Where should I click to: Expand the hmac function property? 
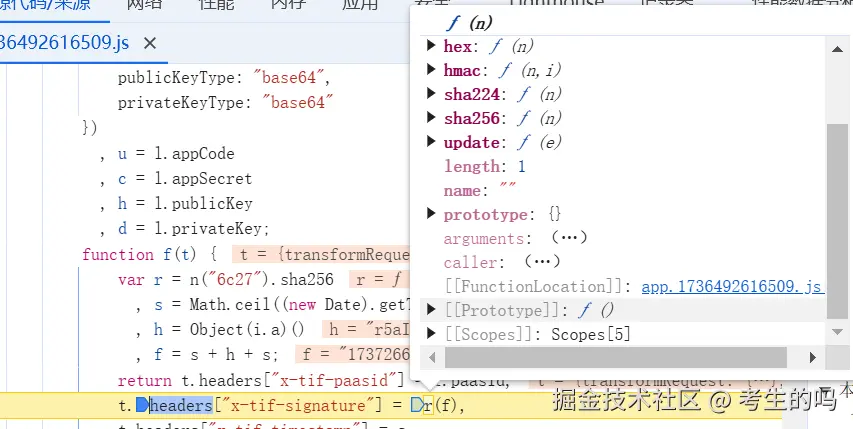431,69
